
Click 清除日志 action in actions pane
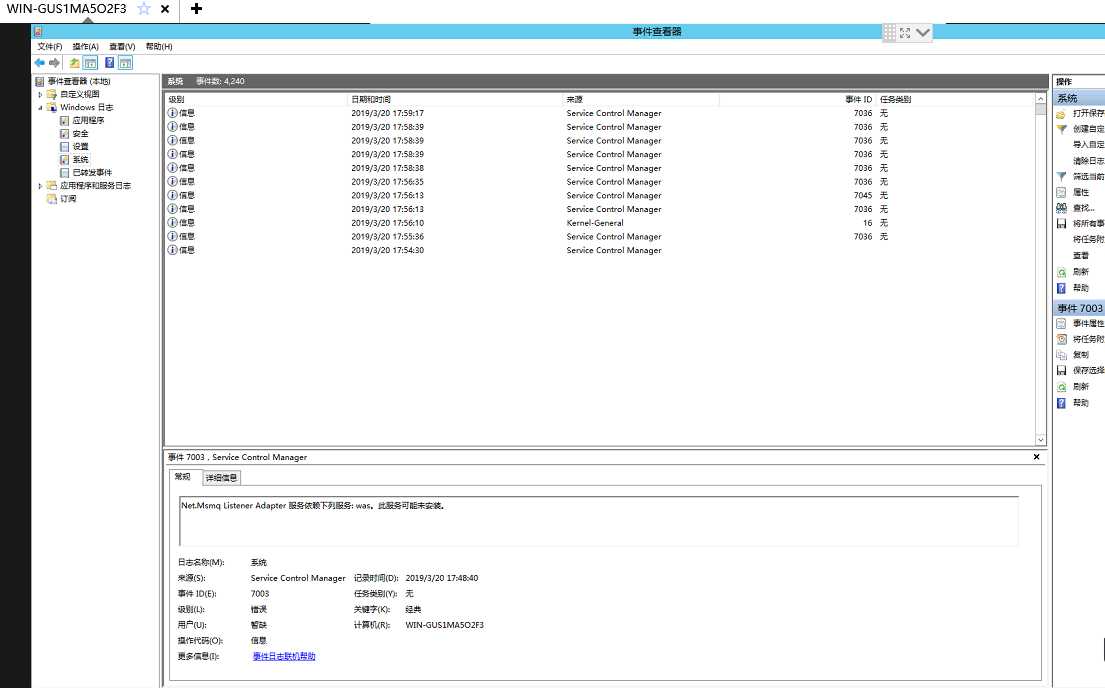pos(1088,161)
